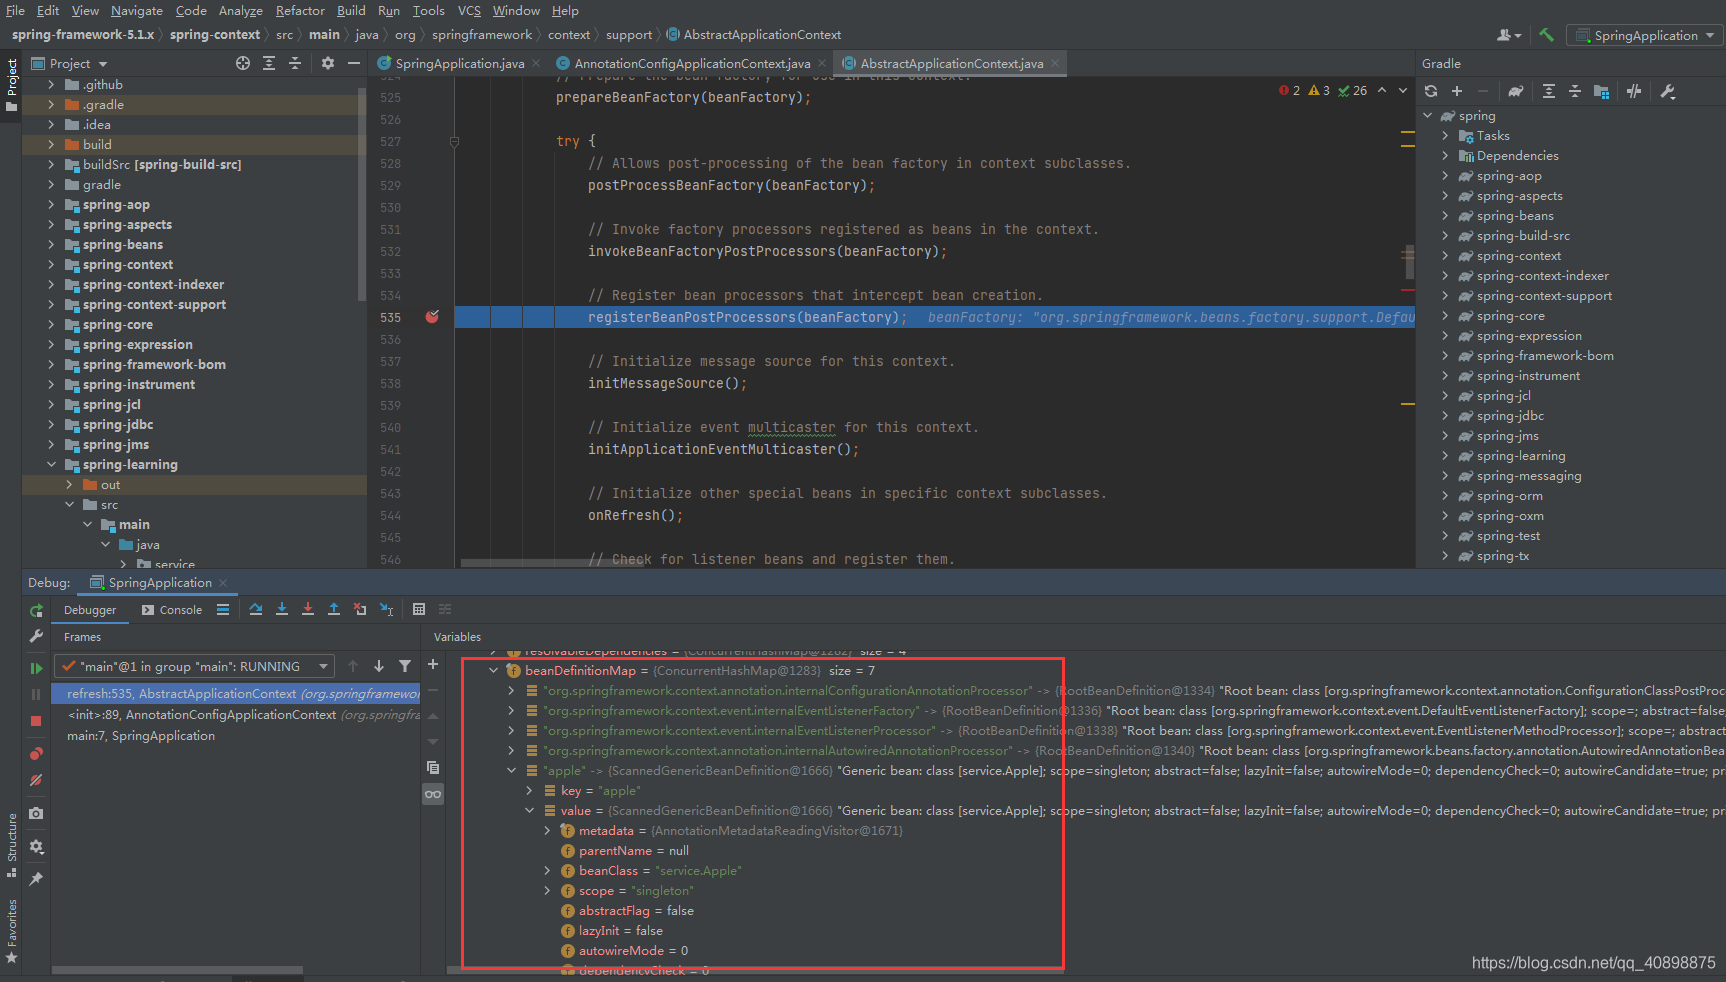
Task: Rerun SpringApplication debug session
Action: click(36, 610)
